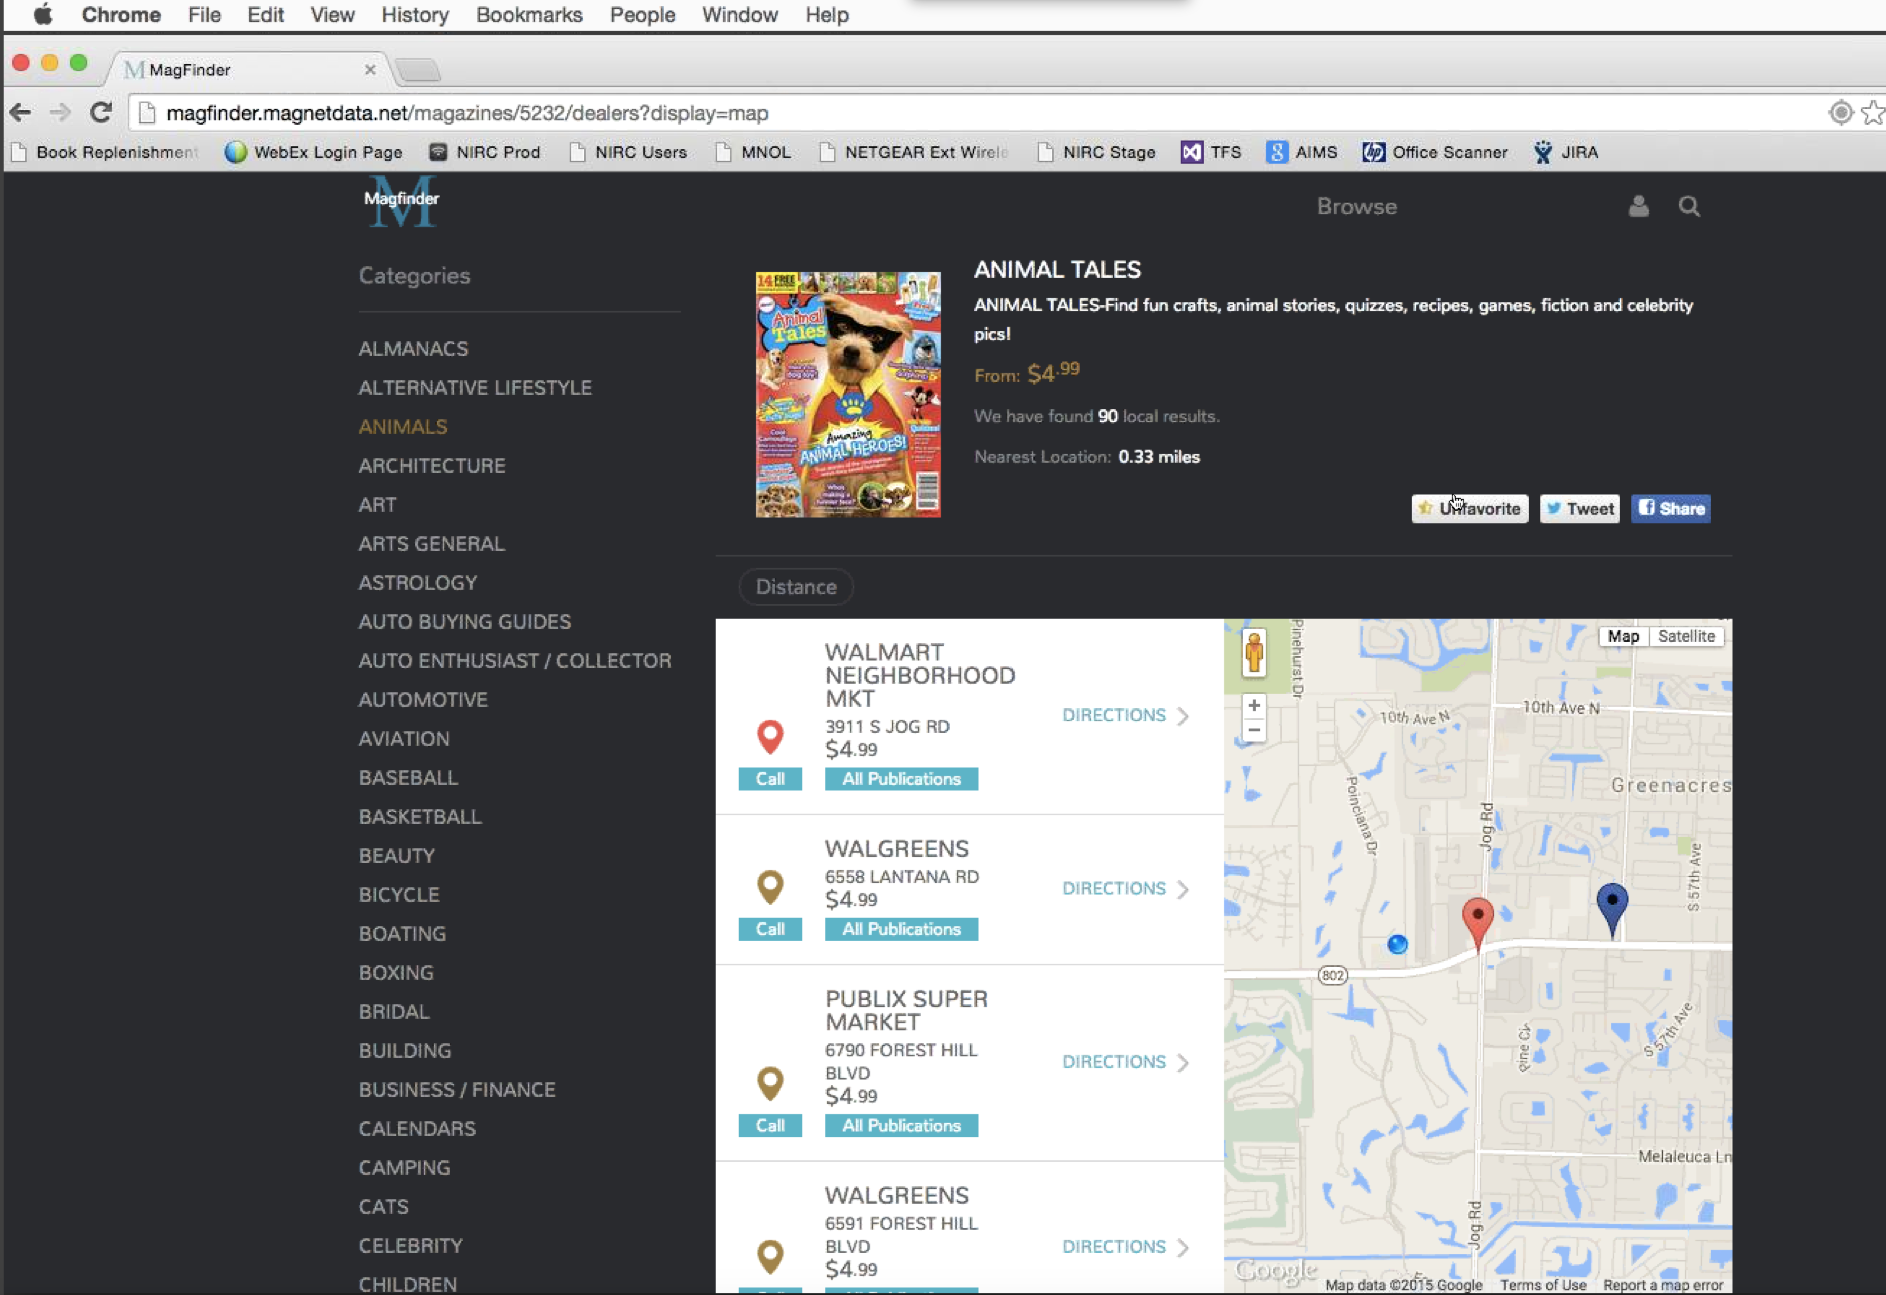Click the Animal Tales magazine cover thumbnail
Screen dimensions: 1886x1295
pos(848,394)
